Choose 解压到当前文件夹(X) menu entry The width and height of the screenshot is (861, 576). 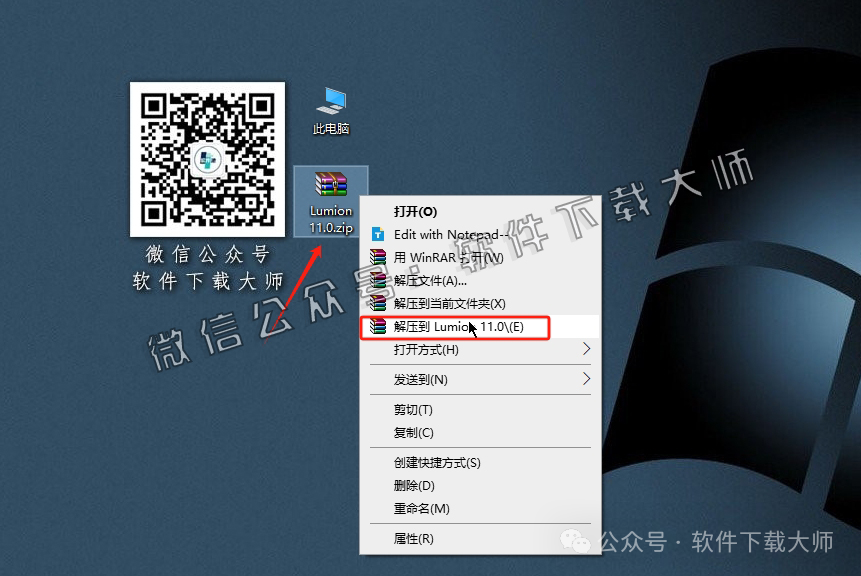pos(480,304)
